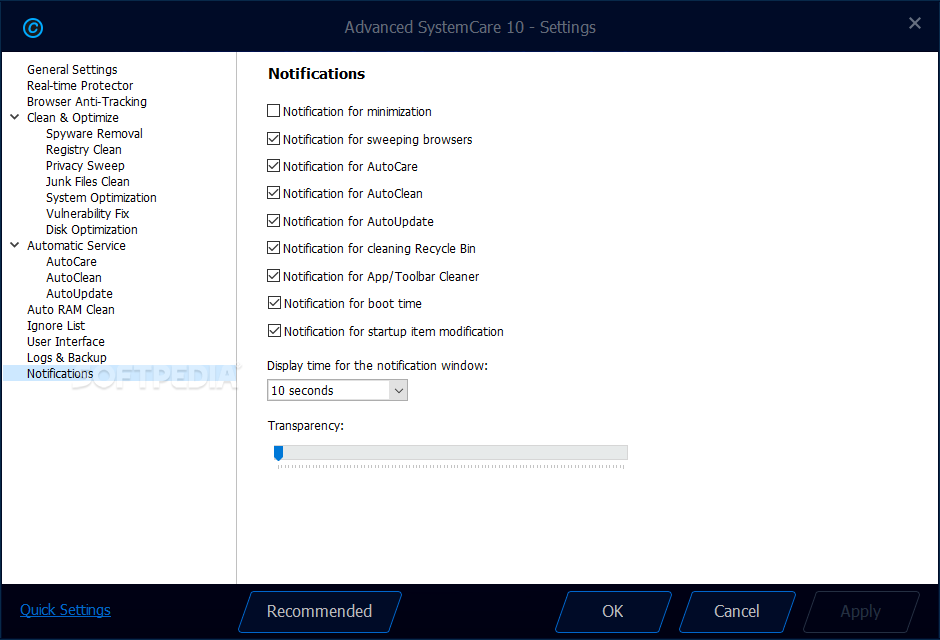
Task: Open System Optimization settings
Action: tap(101, 198)
